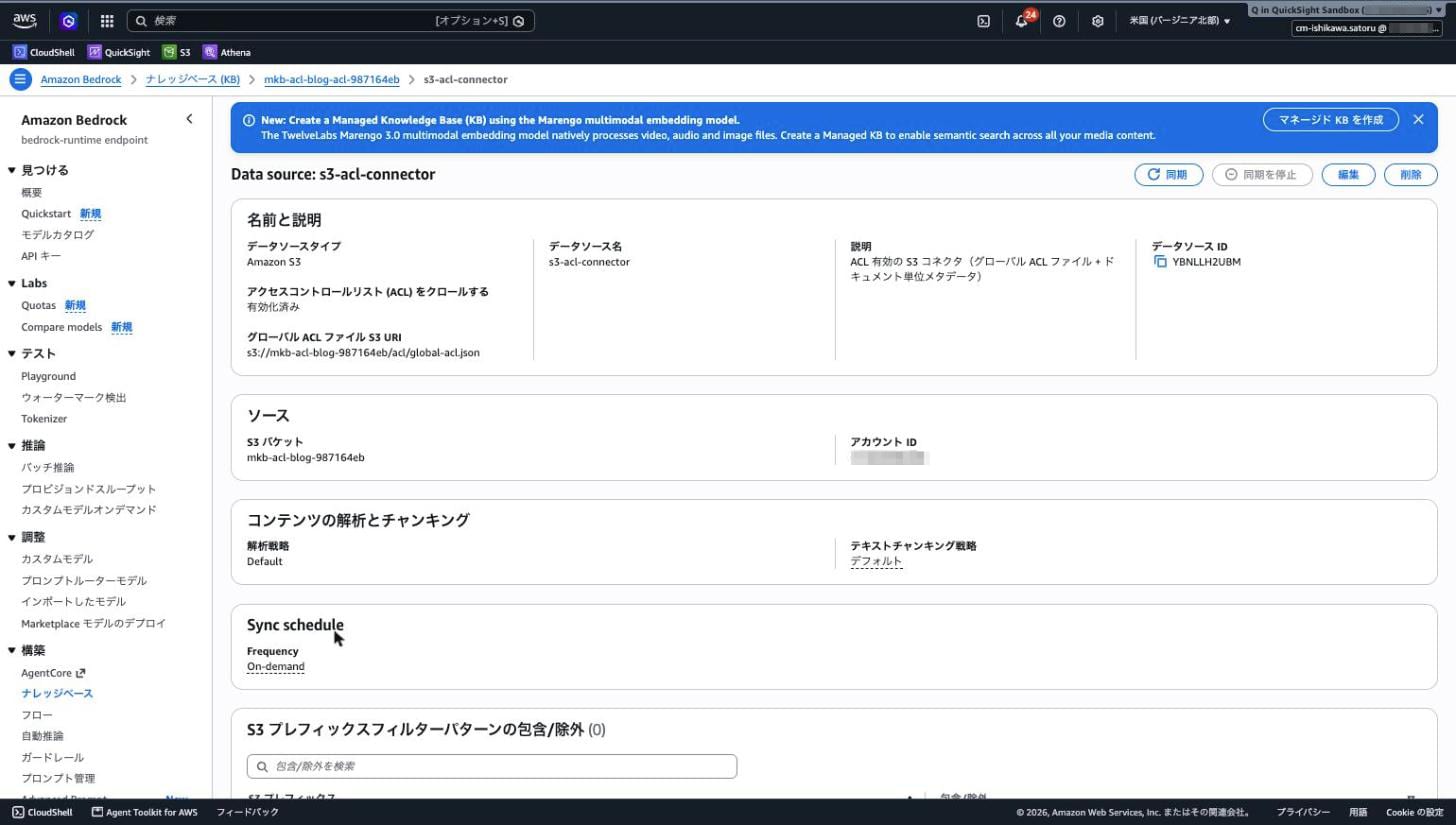1456x825 pixels.
Task: Click the search box microphone/assistant icon
Action: coord(519,20)
